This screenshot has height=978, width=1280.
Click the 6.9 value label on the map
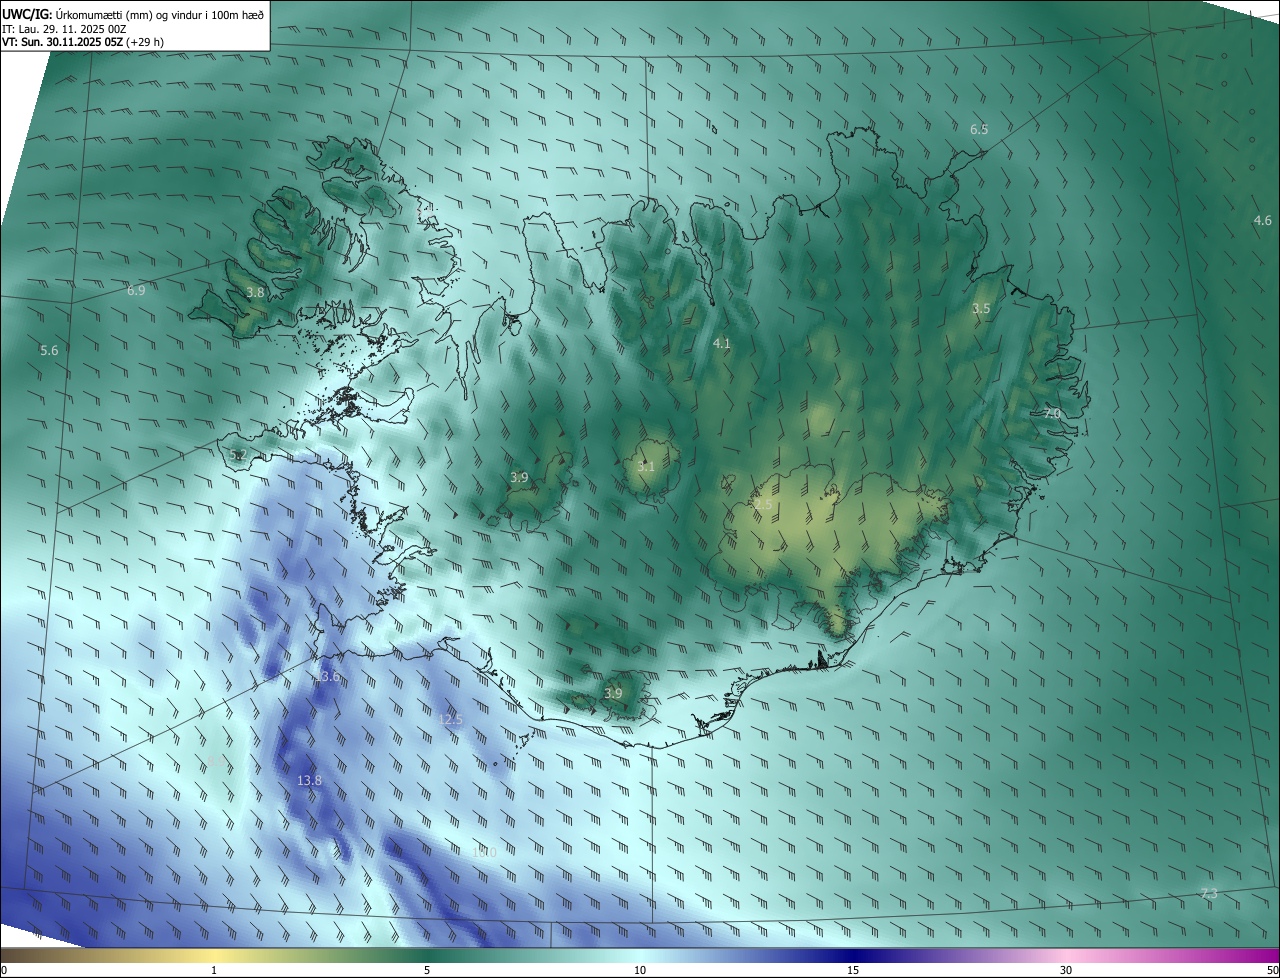[136, 291]
